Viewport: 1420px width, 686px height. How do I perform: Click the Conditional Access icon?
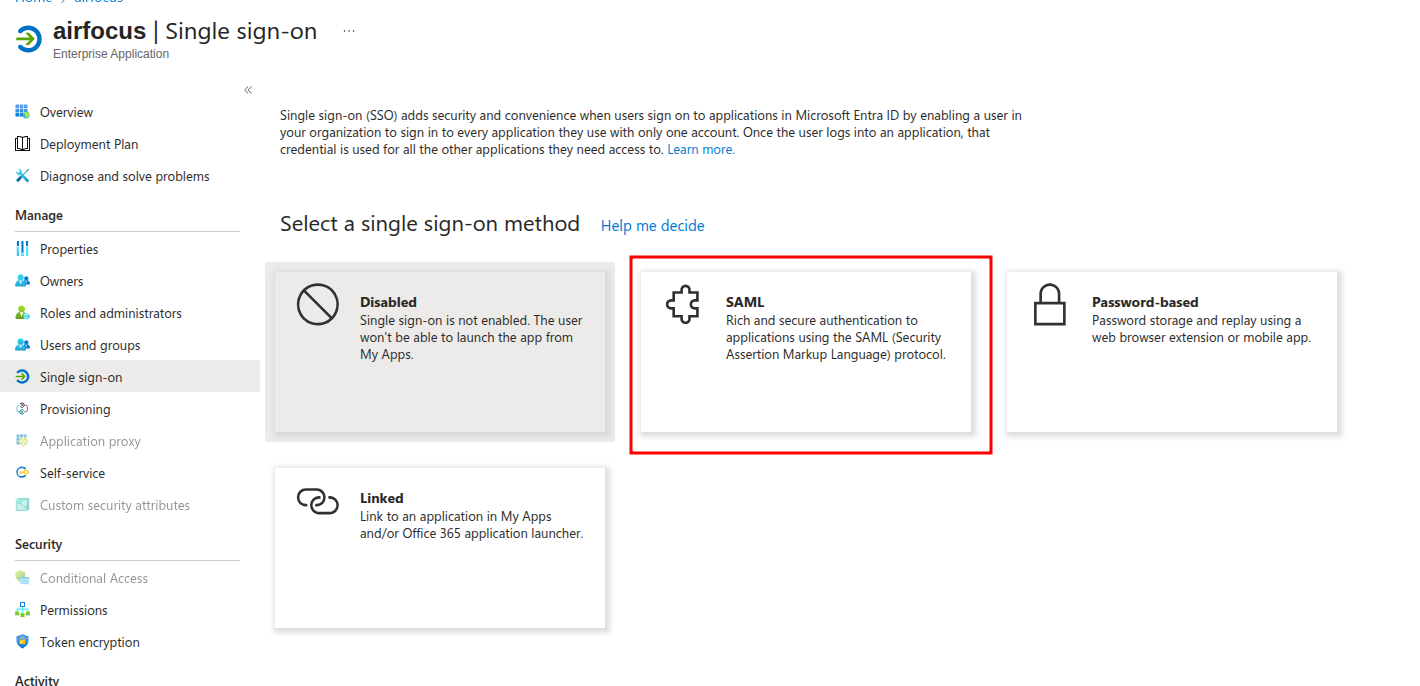pyautogui.click(x=22, y=578)
